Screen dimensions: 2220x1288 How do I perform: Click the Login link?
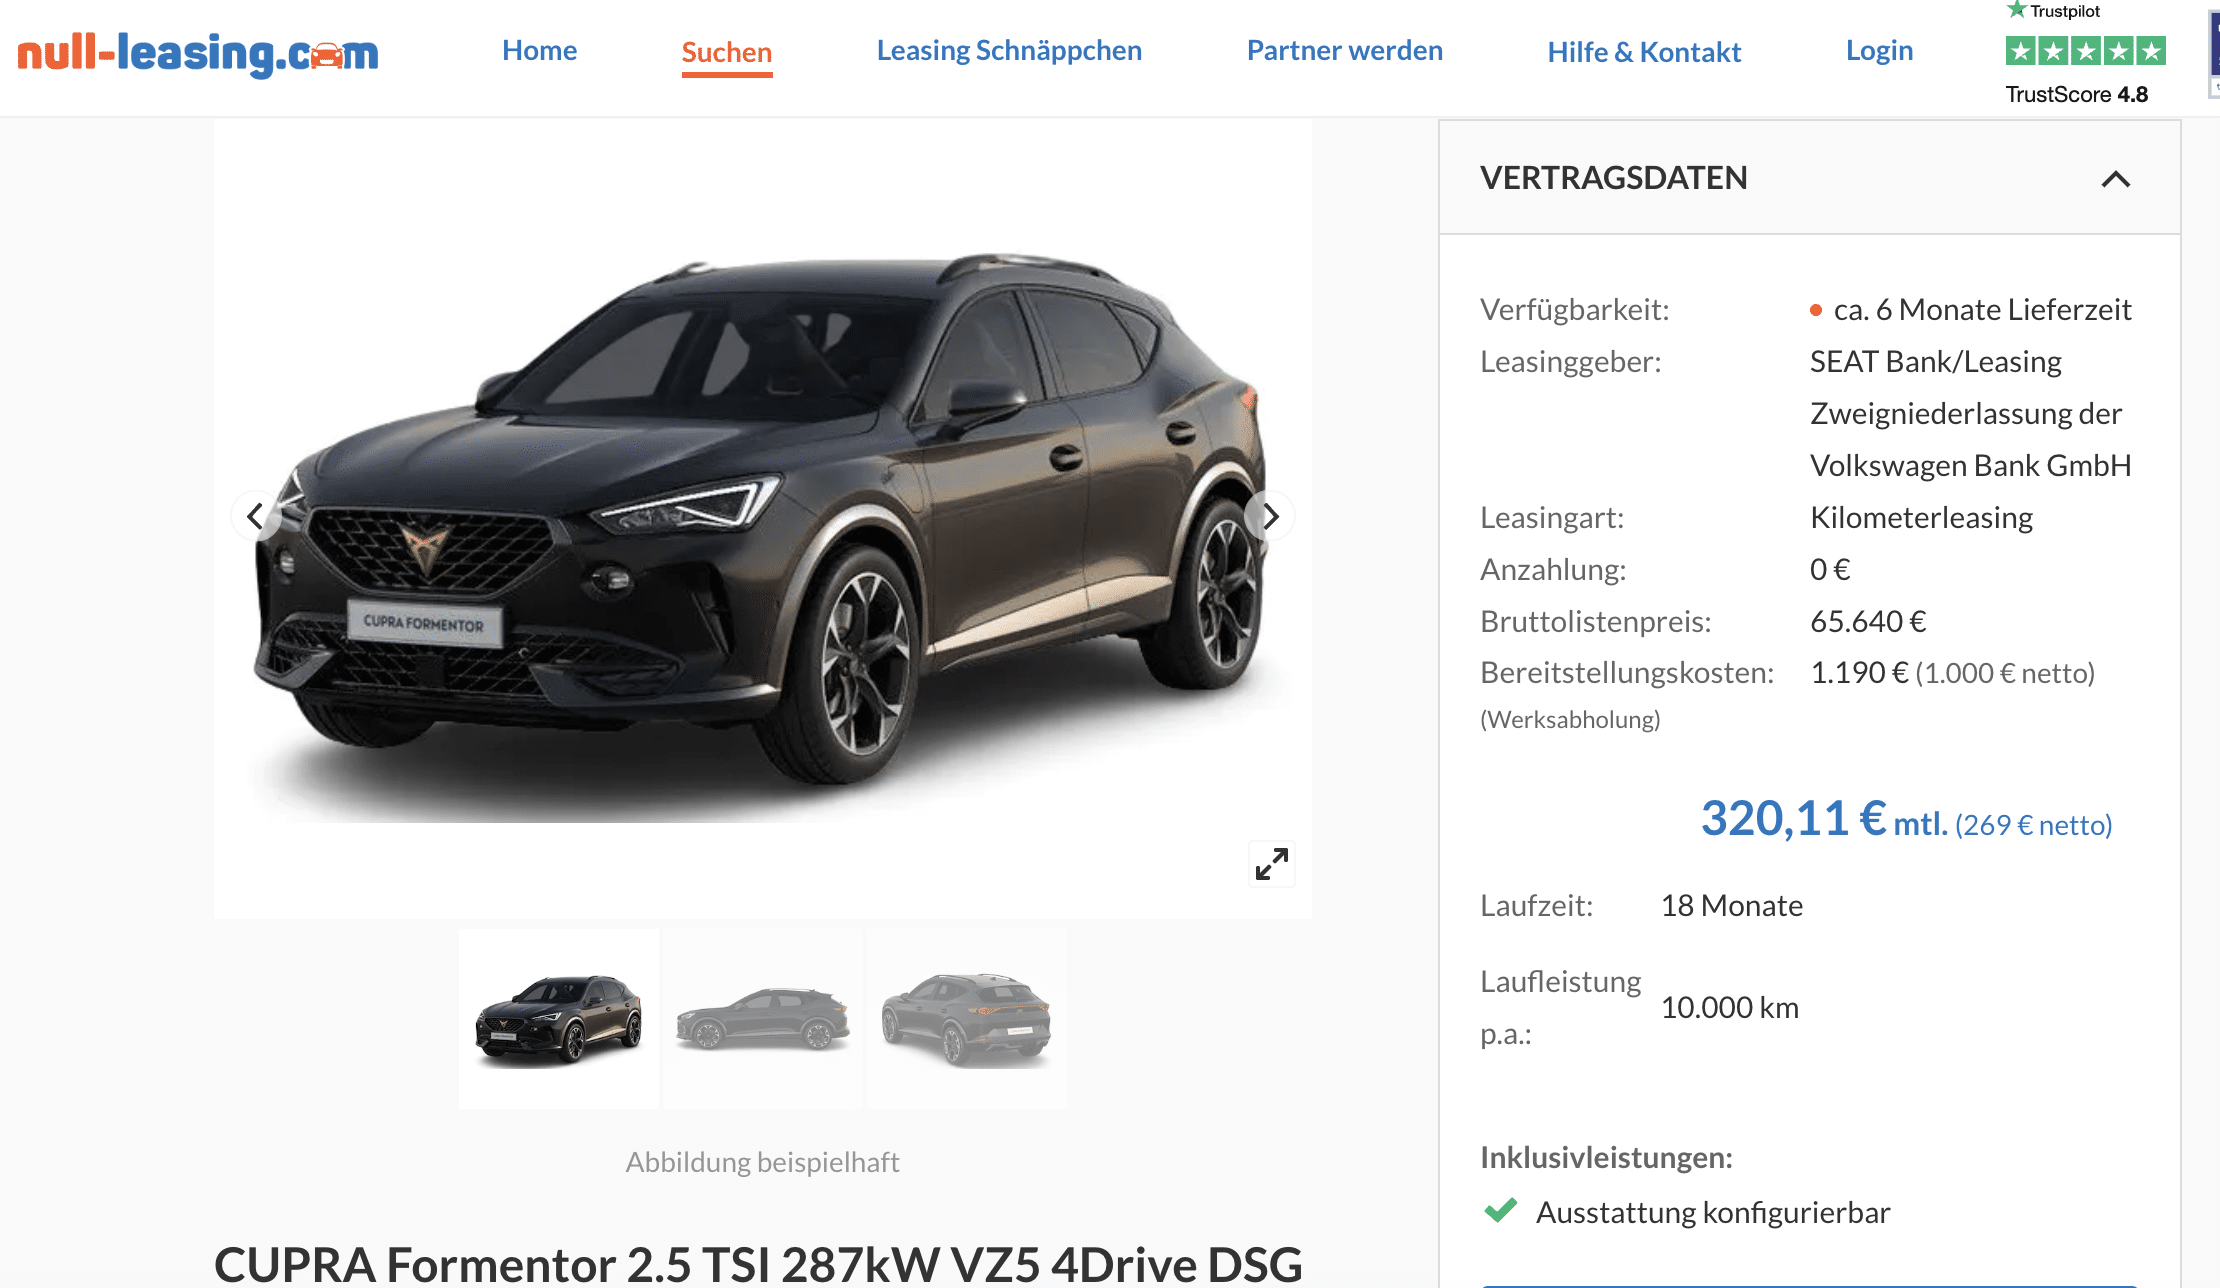click(x=1879, y=51)
